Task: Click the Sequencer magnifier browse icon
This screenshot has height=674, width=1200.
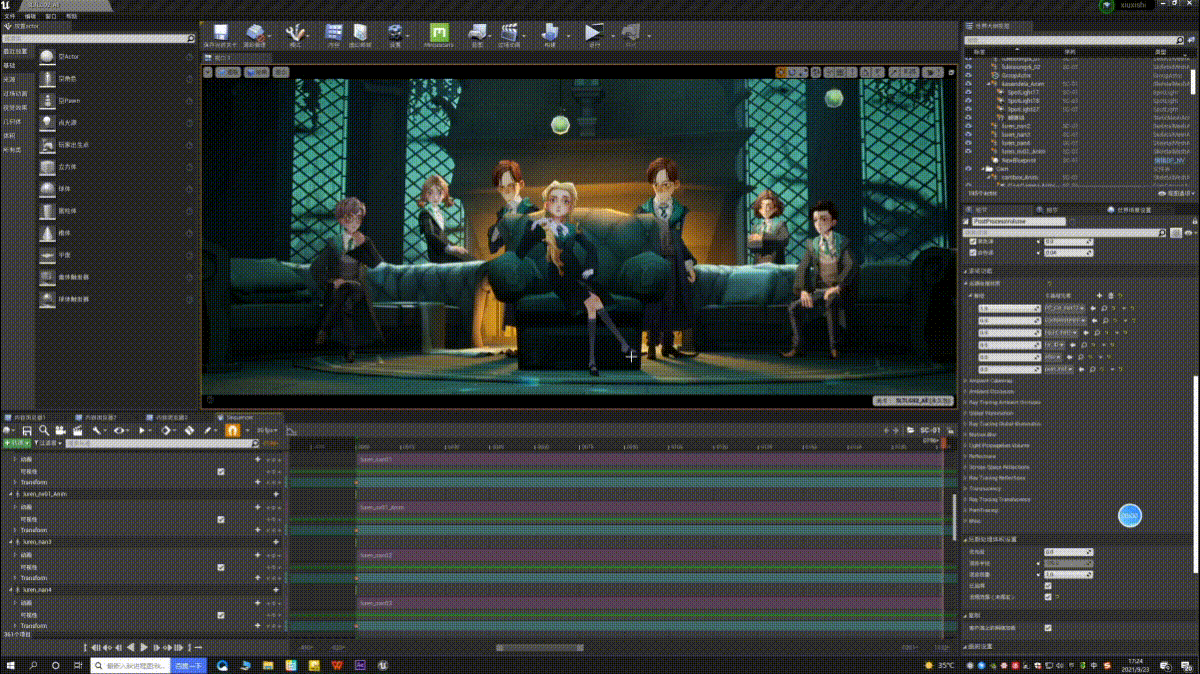Action: [44, 430]
